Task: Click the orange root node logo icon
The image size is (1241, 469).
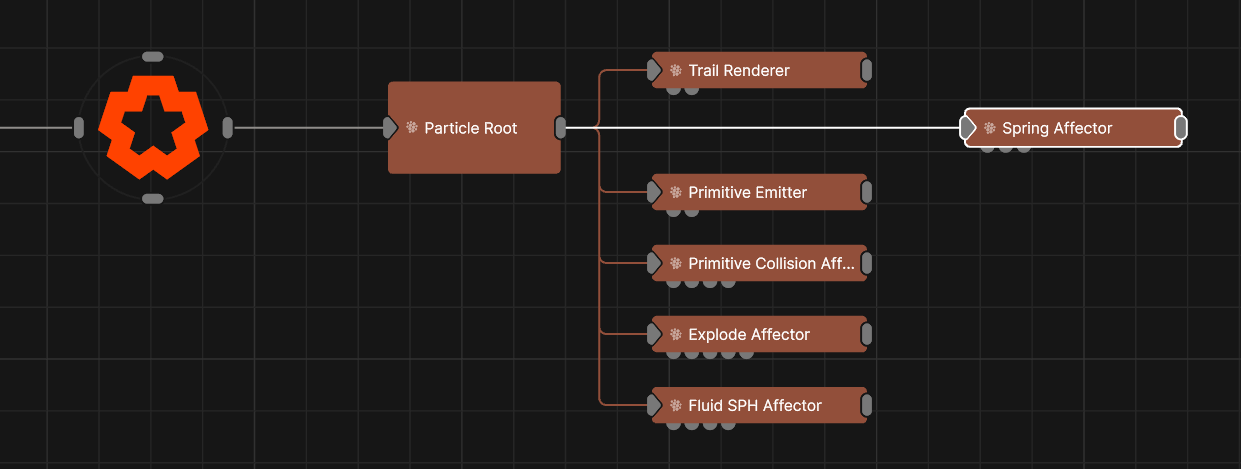Action: [x=153, y=128]
